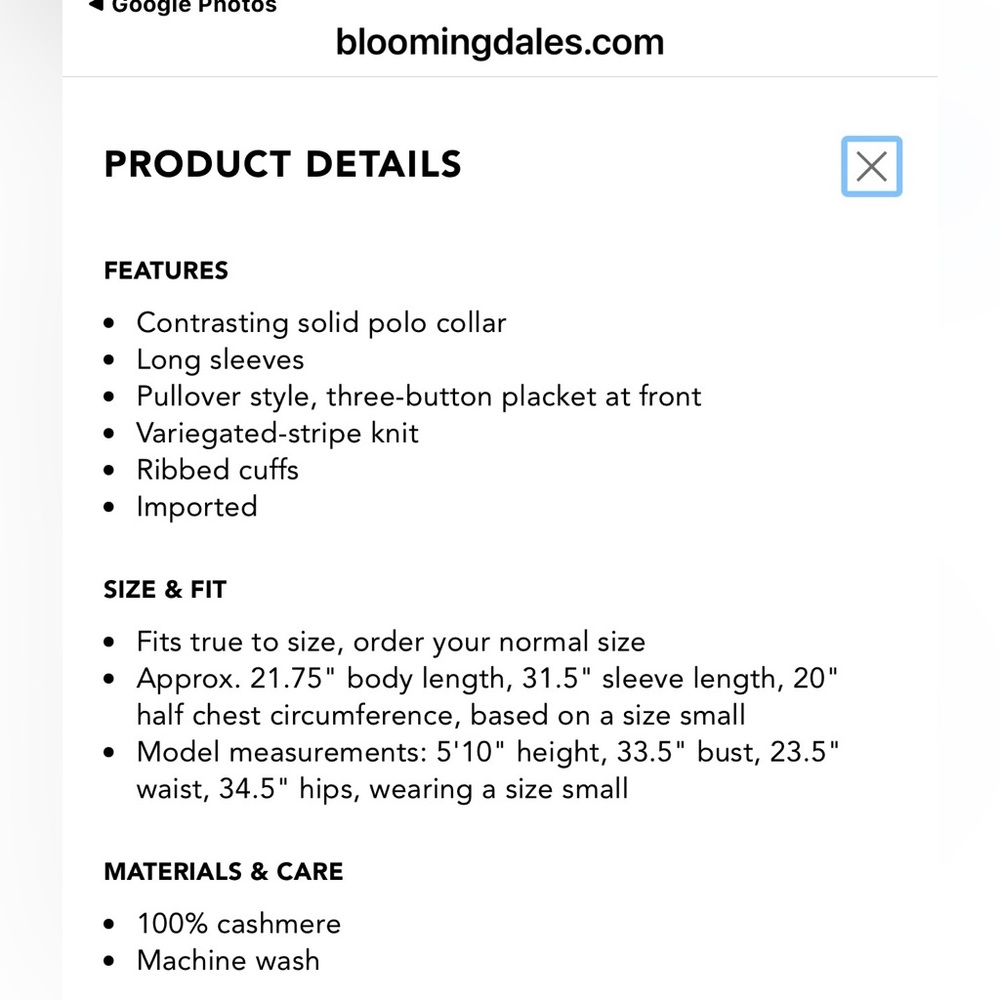The width and height of the screenshot is (1000, 1000).
Task: Return to the Google Photos app label
Action: [x=194, y=7]
